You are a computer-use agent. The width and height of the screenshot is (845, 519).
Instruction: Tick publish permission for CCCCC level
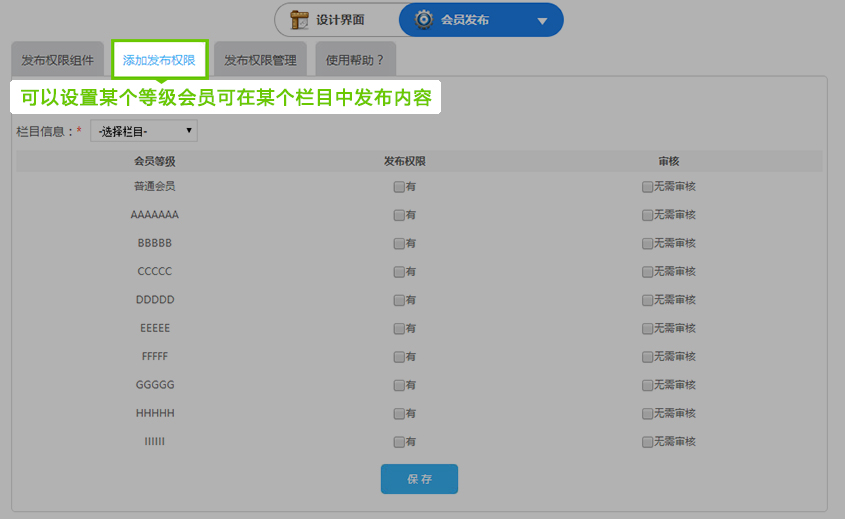[399, 272]
